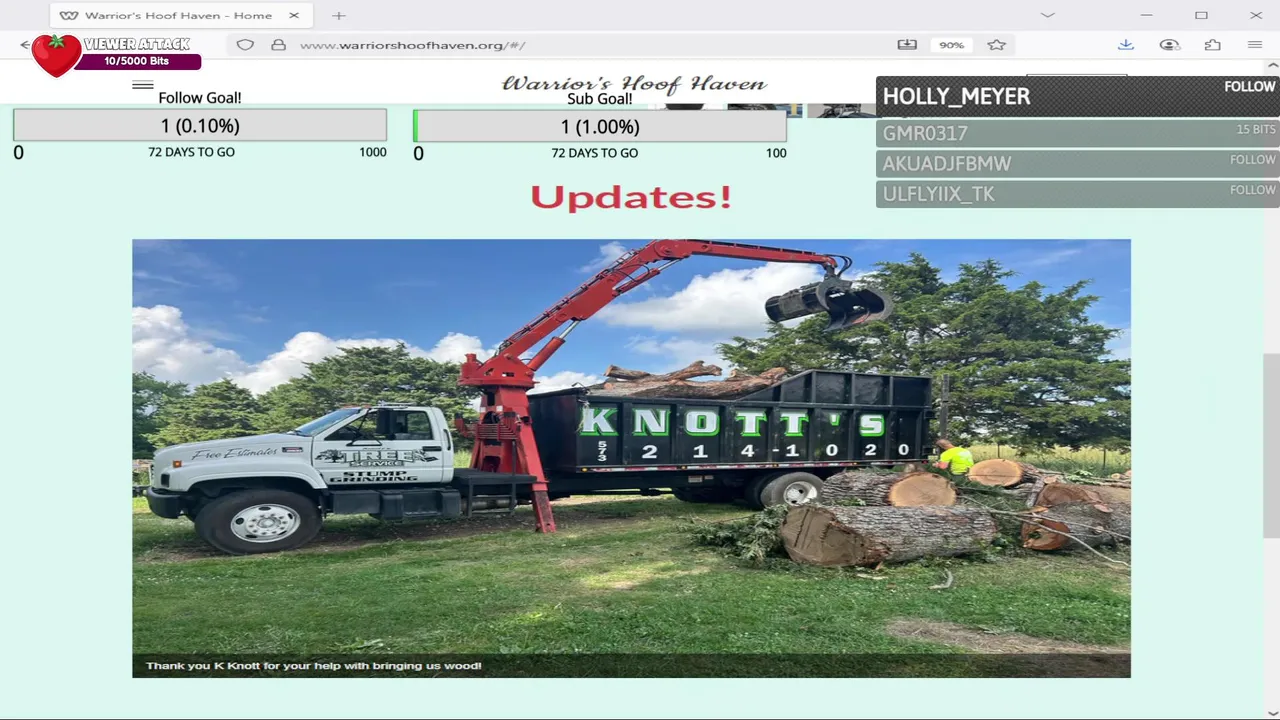This screenshot has width=1280, height=720.
Task: Click the Follow Goal progress bar
Action: coord(200,126)
